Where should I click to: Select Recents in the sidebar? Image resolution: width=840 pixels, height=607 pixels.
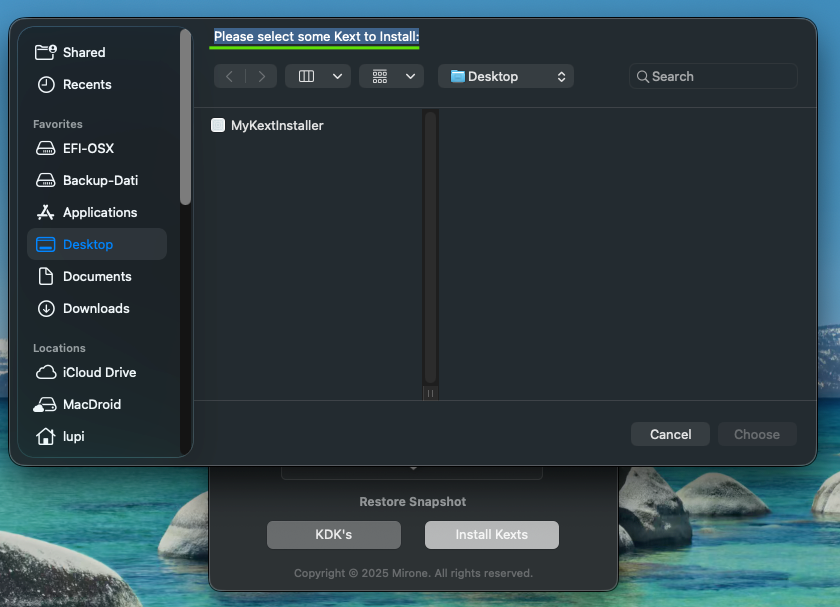[97, 84]
